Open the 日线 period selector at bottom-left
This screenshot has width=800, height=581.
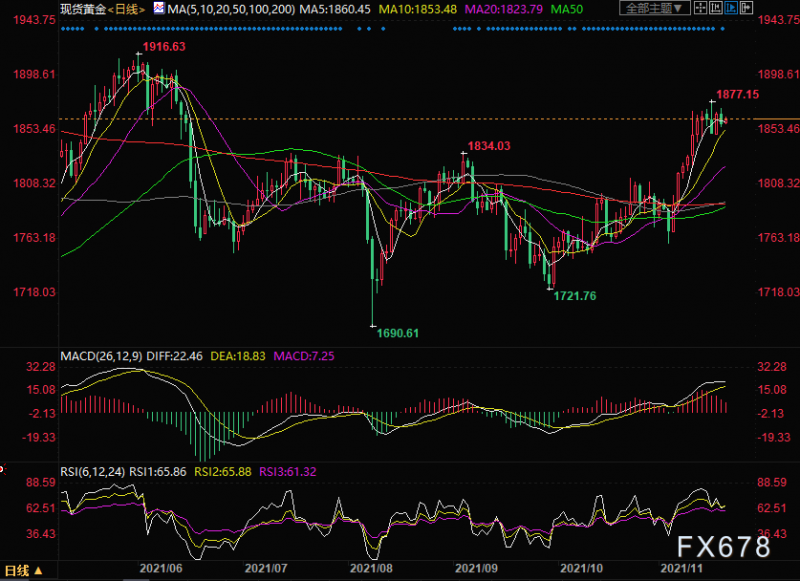[x=24, y=571]
